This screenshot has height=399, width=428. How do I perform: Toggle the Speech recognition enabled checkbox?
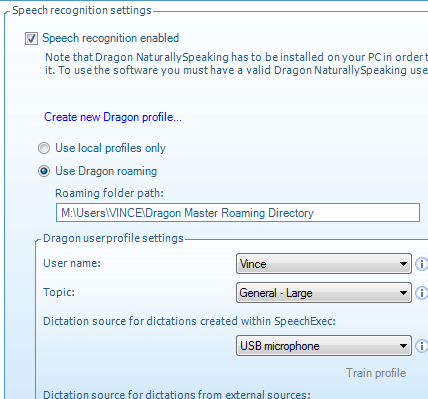31,38
